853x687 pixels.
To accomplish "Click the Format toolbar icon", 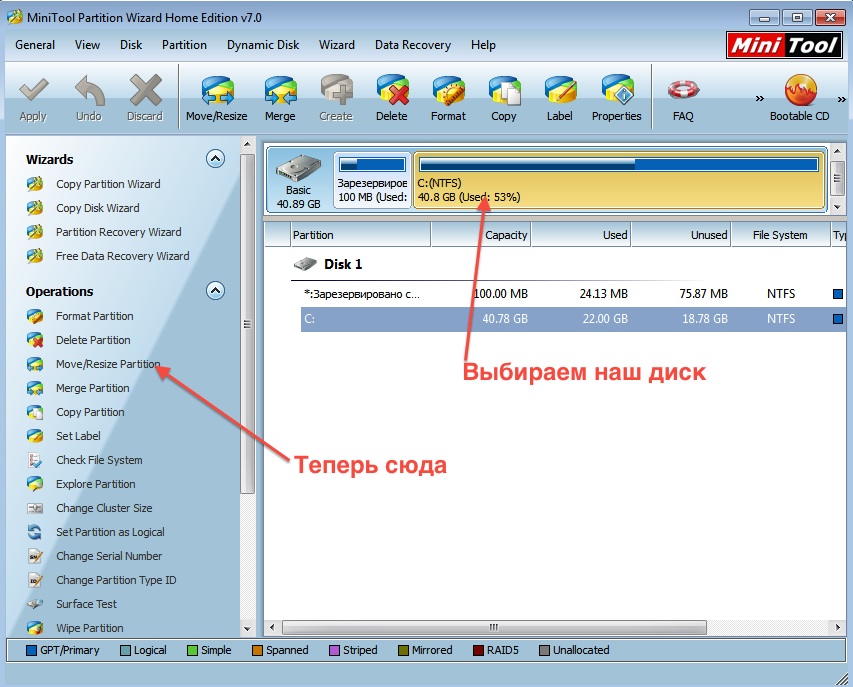I will click(448, 98).
